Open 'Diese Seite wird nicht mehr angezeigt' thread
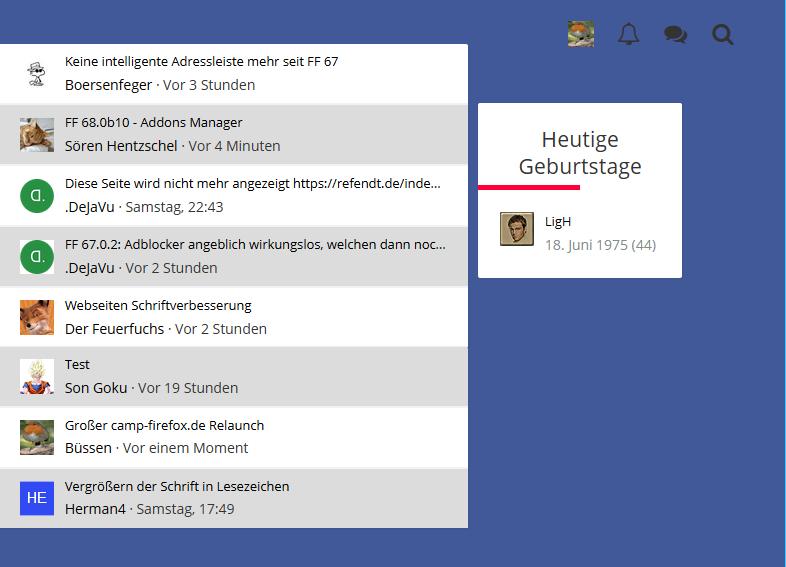 [x=252, y=184]
